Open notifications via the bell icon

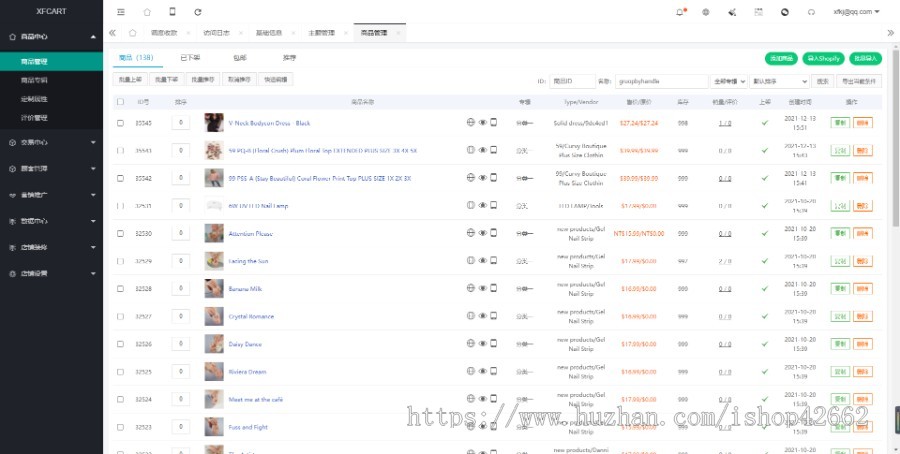680,11
